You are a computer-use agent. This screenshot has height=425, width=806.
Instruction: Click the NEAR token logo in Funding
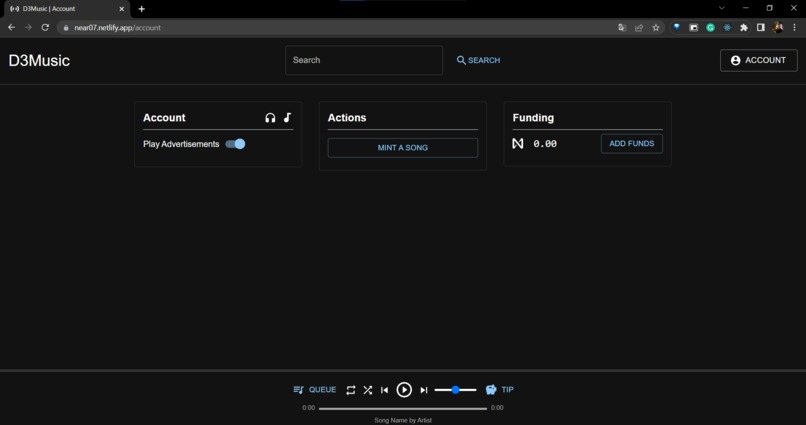click(x=518, y=144)
